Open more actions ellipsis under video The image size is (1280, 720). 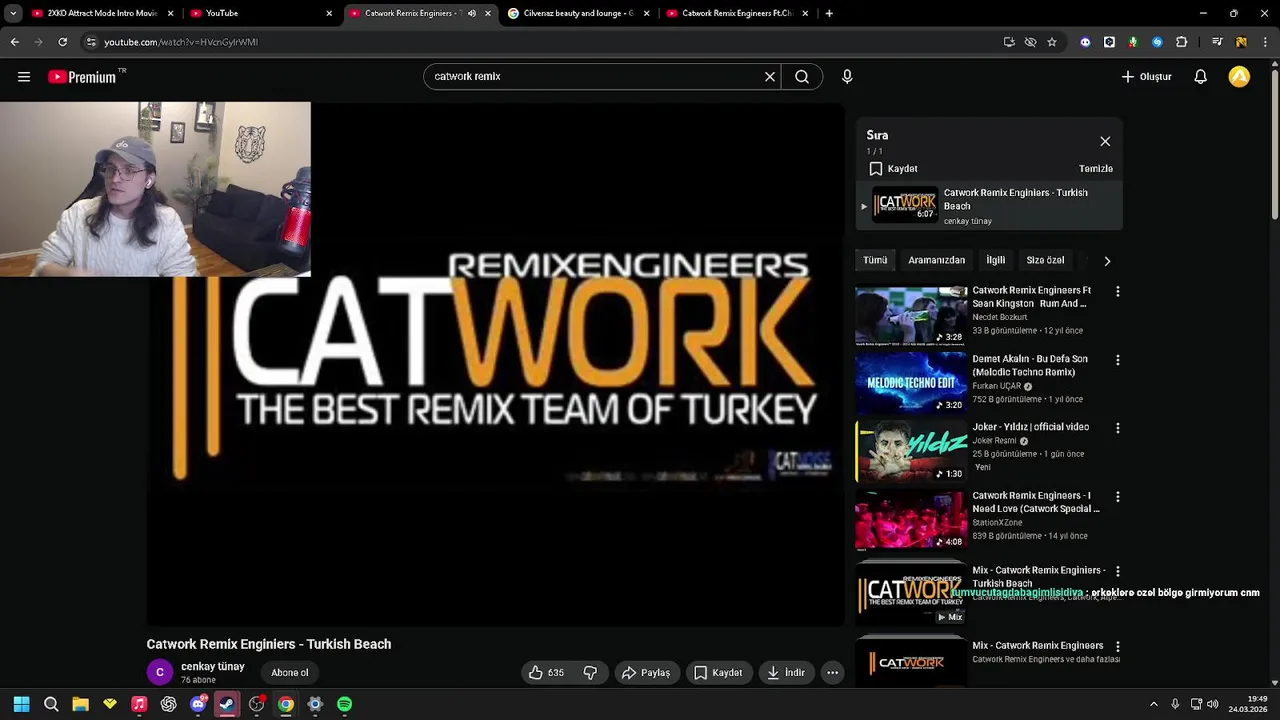[x=832, y=673]
